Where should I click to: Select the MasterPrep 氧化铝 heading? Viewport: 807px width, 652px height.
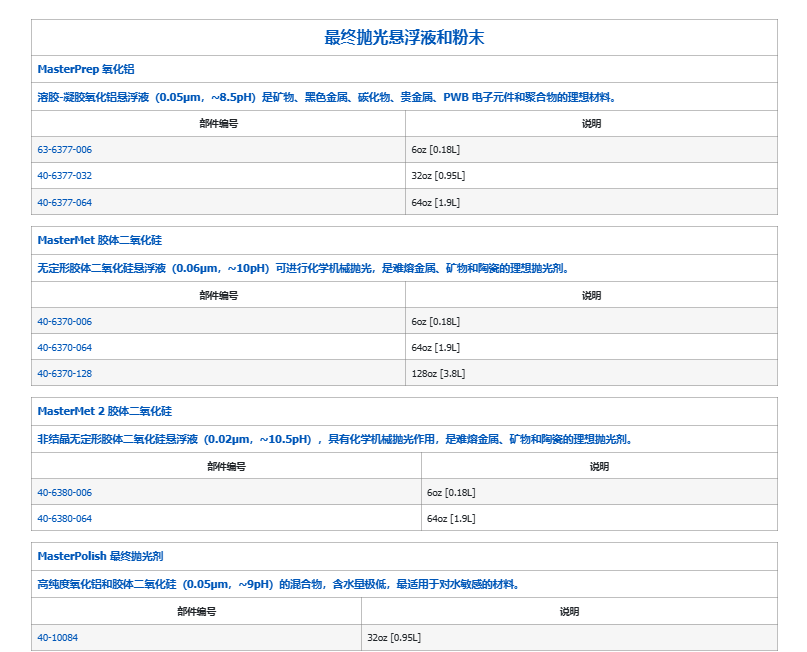tap(86, 69)
